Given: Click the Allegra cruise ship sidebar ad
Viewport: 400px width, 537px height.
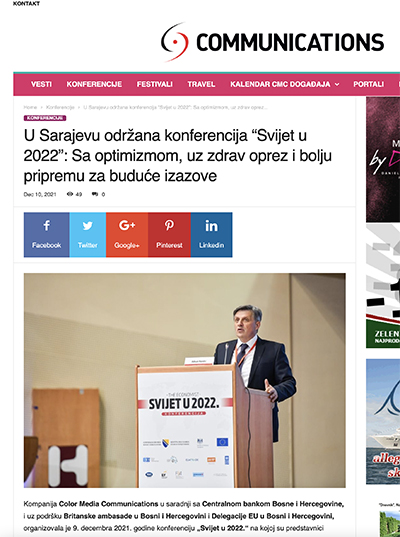Looking at the screenshot, I should 383,421.
